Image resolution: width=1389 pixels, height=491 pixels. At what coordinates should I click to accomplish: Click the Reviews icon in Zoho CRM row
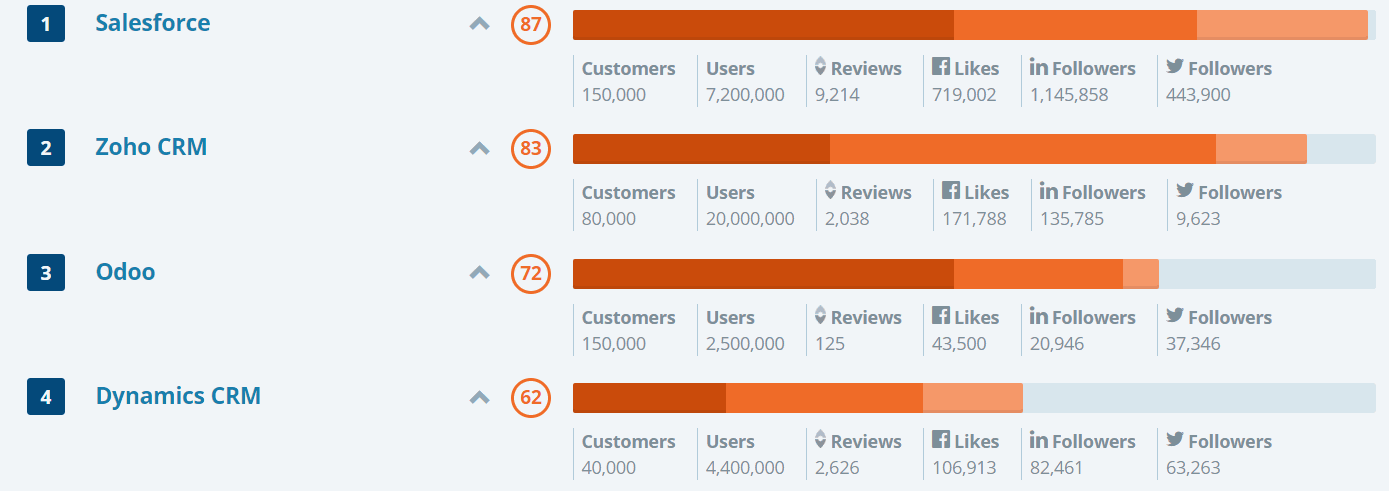point(831,191)
